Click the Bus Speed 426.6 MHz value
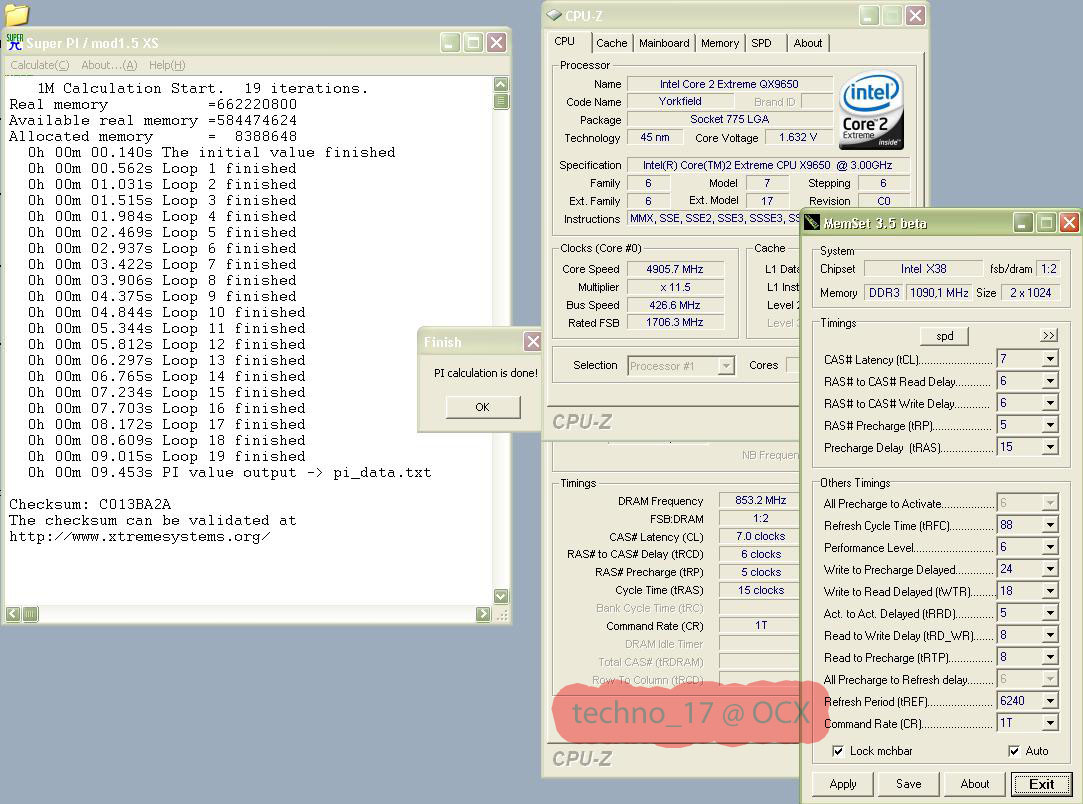This screenshot has width=1083, height=804. tap(675, 305)
